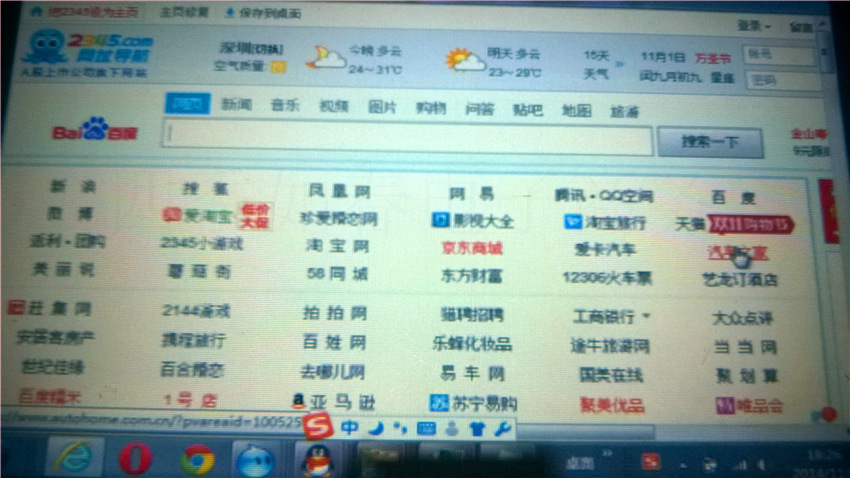Open QQ penguin icon on taskbar

318,461
